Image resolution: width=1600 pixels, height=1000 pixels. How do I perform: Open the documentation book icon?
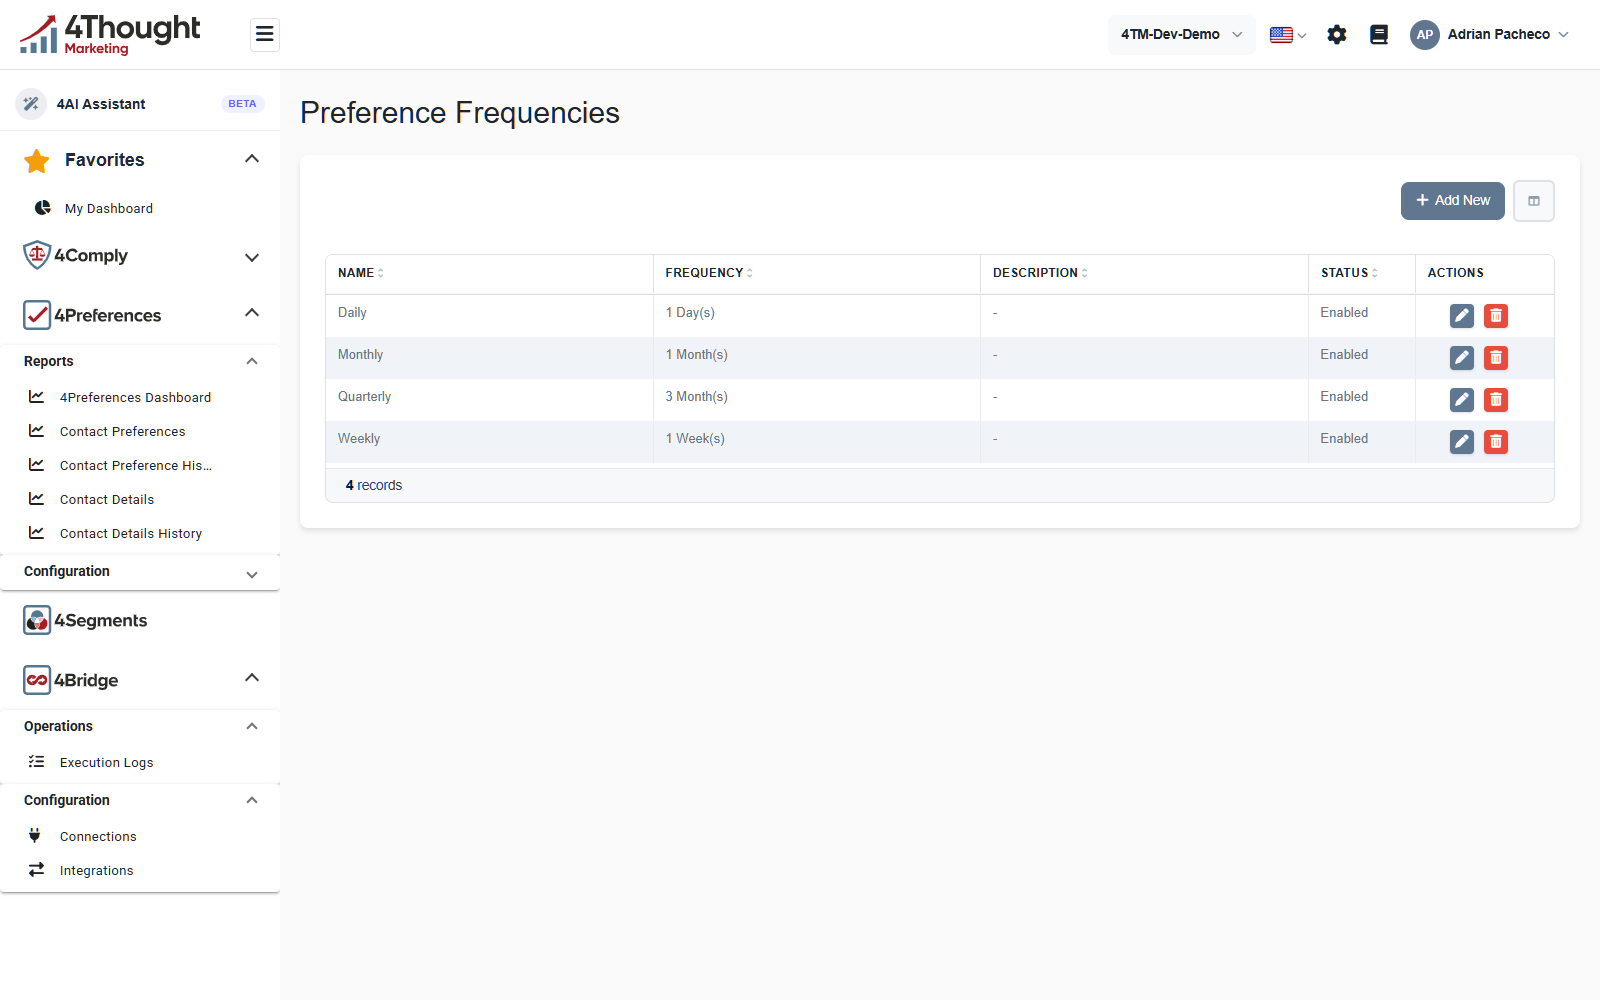(1379, 35)
